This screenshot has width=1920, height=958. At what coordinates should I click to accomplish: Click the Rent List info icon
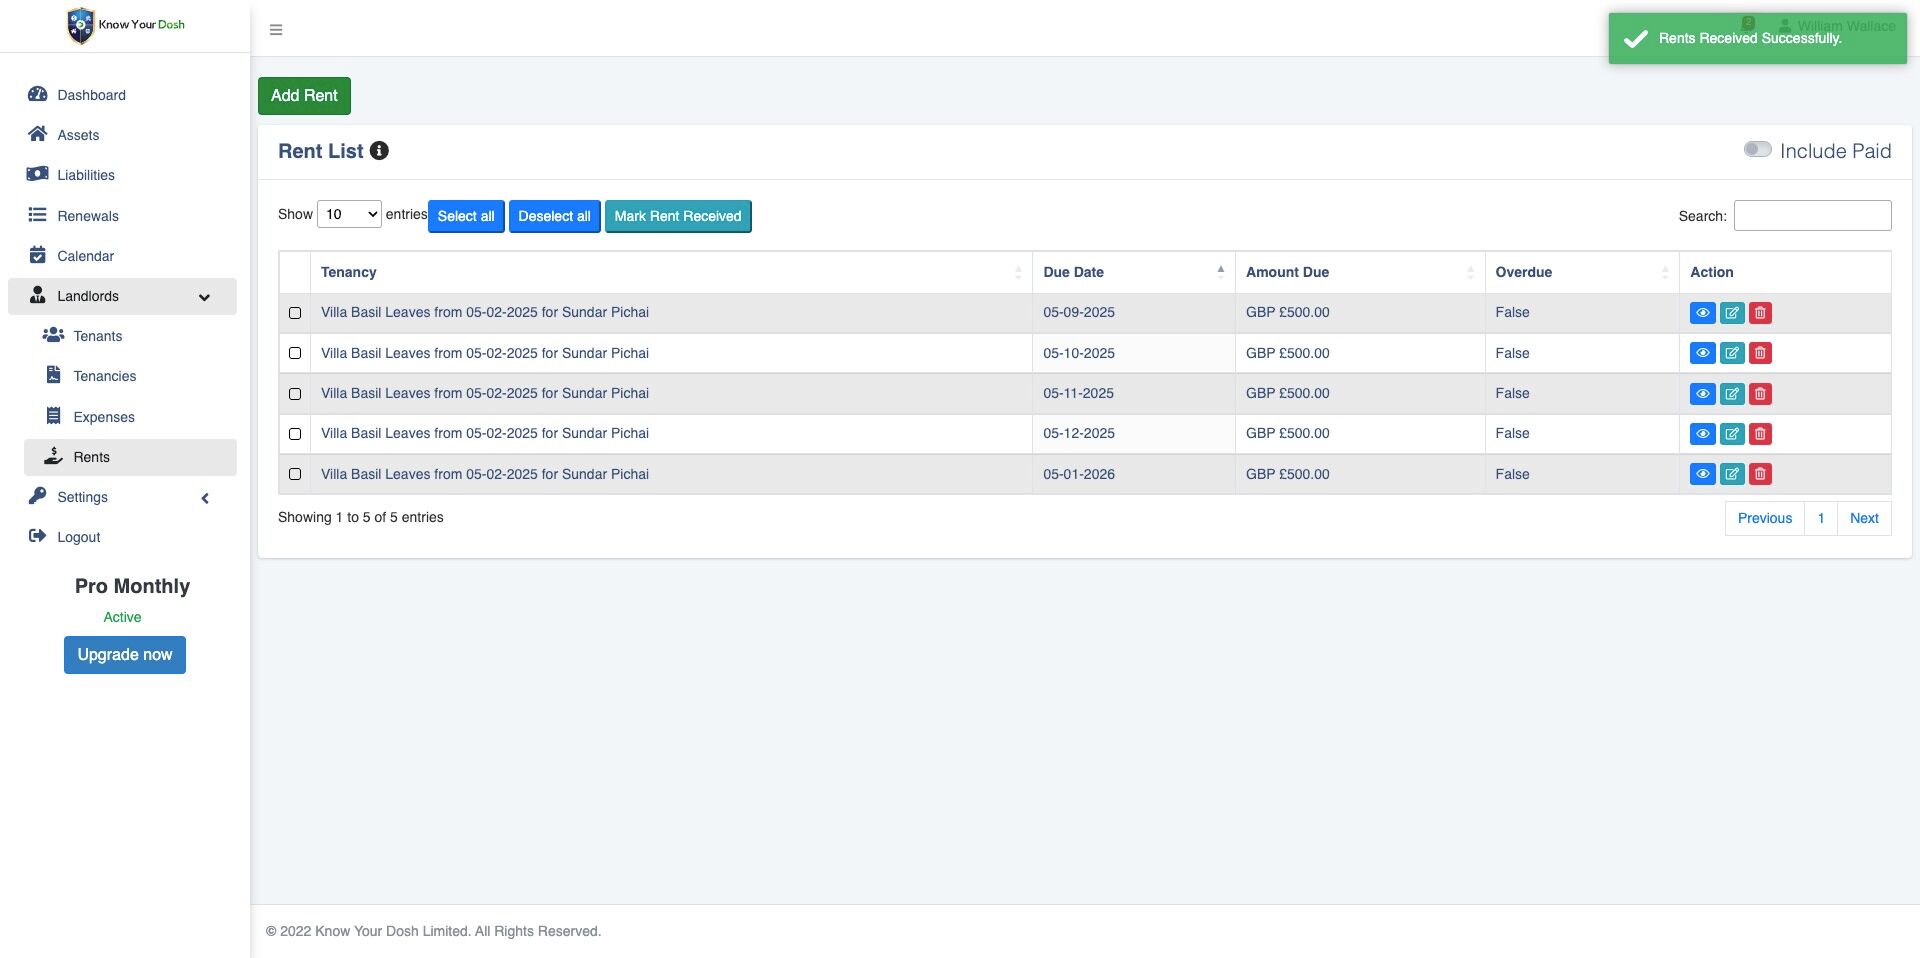[x=379, y=151]
